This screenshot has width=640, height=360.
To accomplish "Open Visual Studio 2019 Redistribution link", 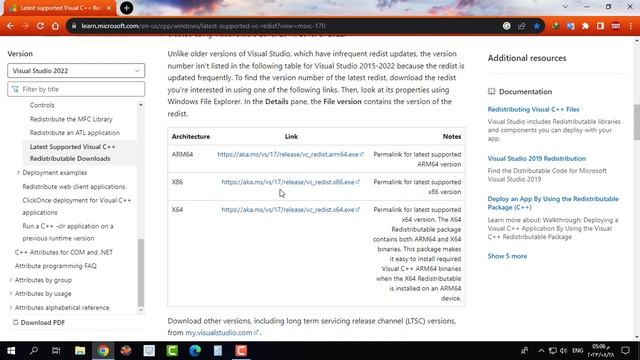I will pos(537,158).
